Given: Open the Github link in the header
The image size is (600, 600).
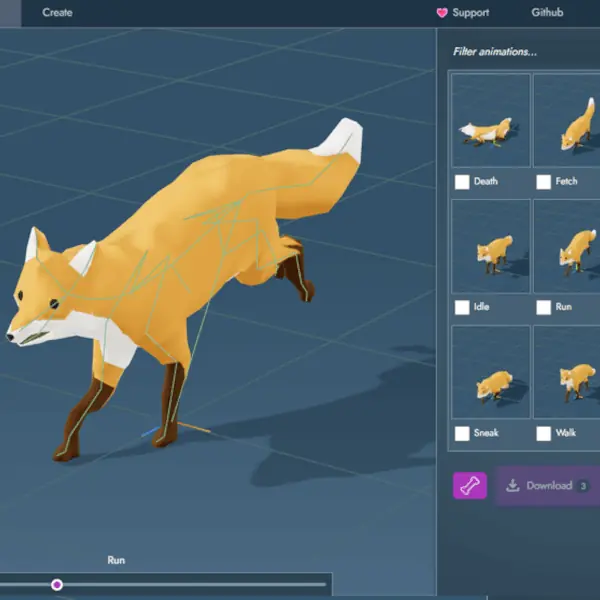Looking at the screenshot, I should 547,13.
